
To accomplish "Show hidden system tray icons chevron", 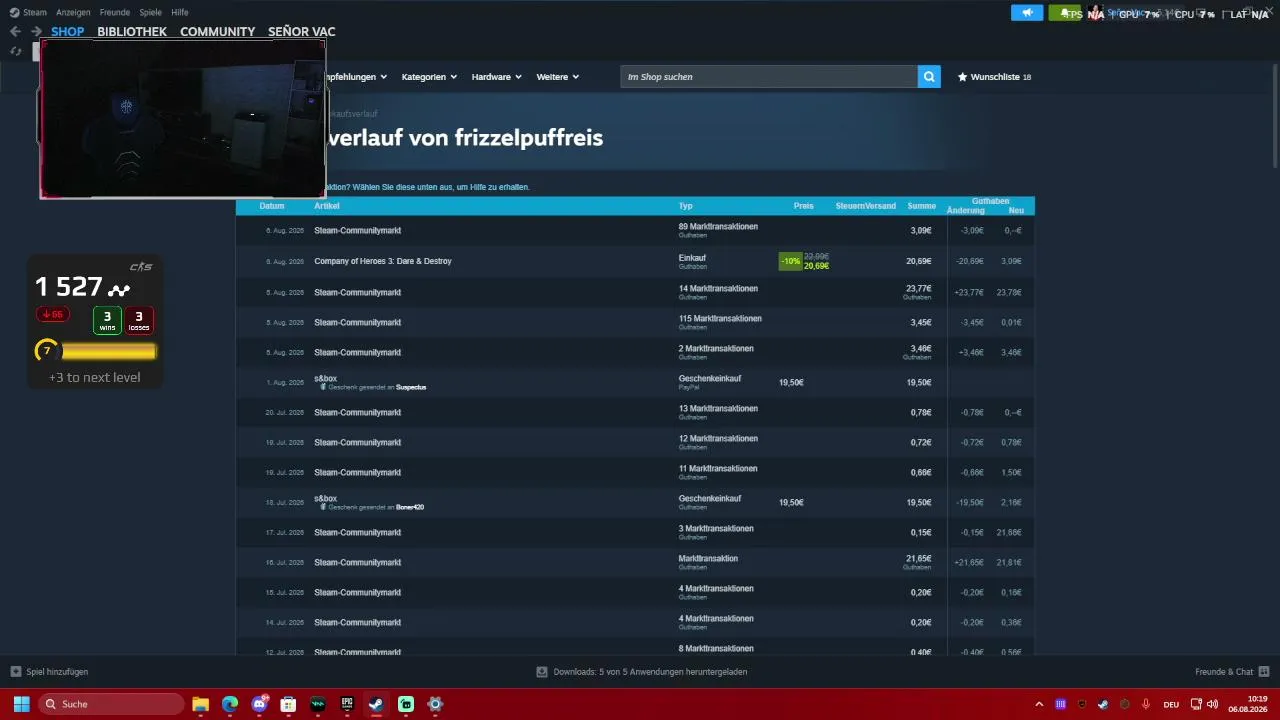I will pyautogui.click(x=1039, y=704).
